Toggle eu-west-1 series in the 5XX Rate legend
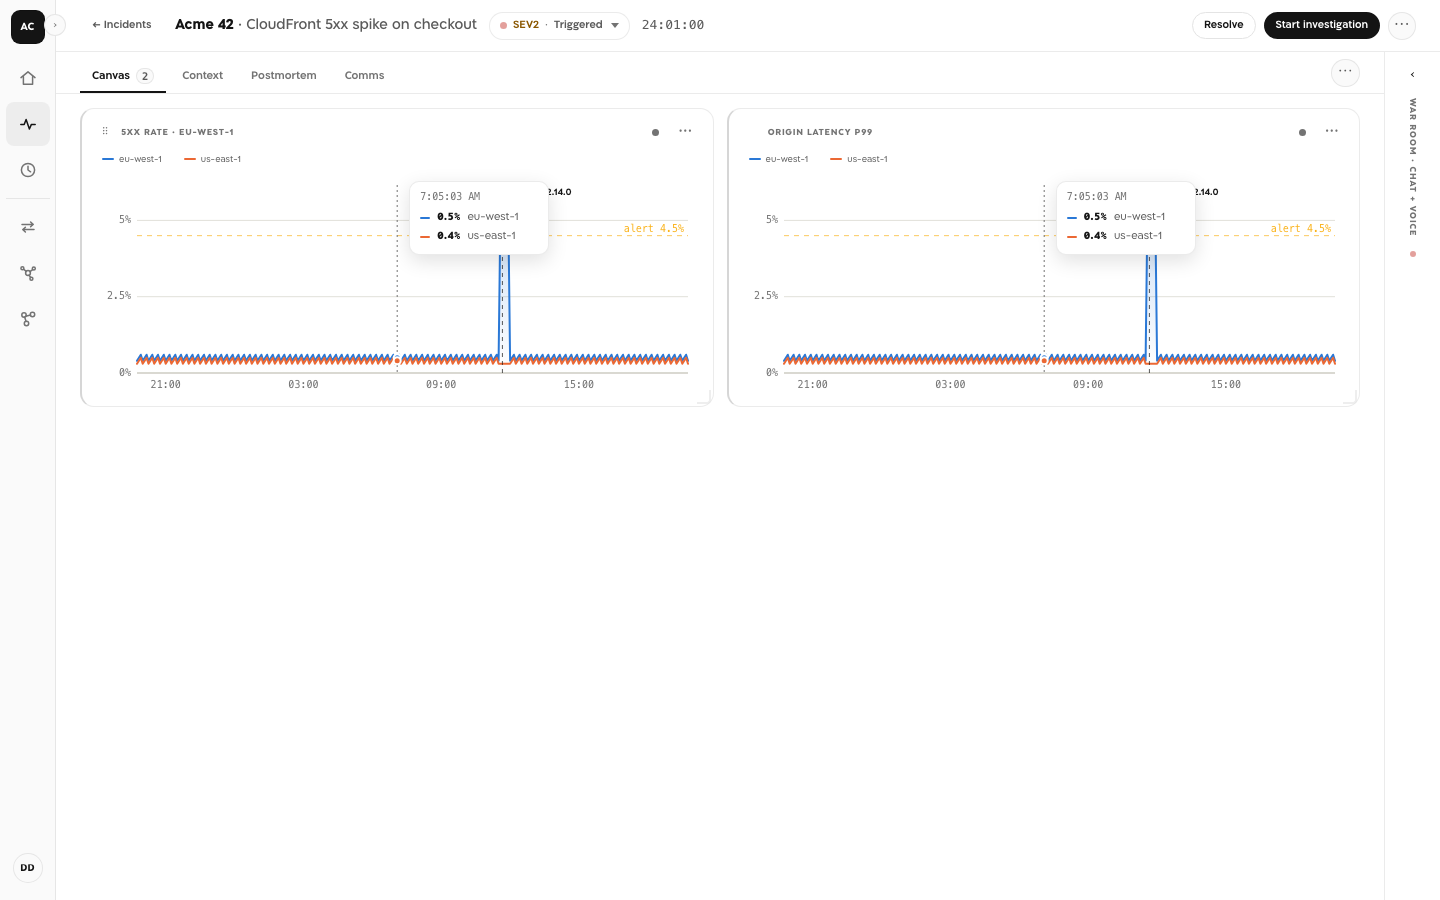Screen dimensions: 1440x900 tap(132, 159)
